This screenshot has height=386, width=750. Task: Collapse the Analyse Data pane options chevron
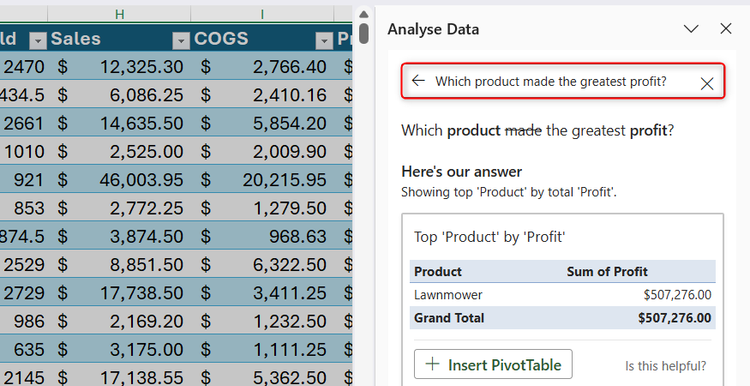pos(691,29)
